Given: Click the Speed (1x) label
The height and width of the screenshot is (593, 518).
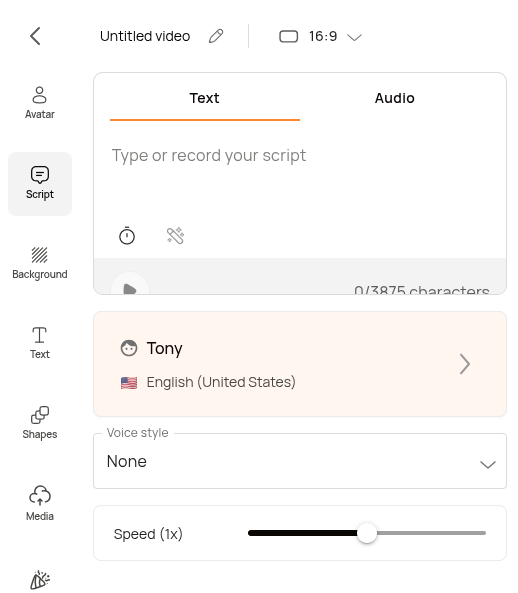Looking at the screenshot, I should (x=148, y=534).
